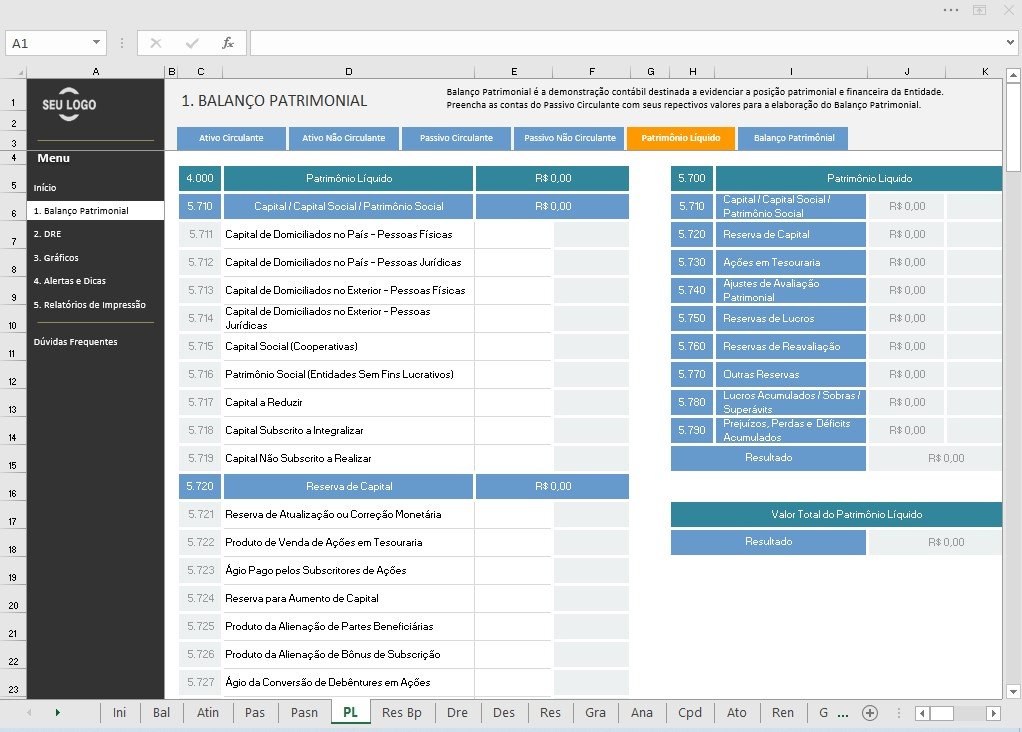Screen dimensions: 1022x732
Task: Click the three-dot more options icon at top
Action: coord(950,10)
